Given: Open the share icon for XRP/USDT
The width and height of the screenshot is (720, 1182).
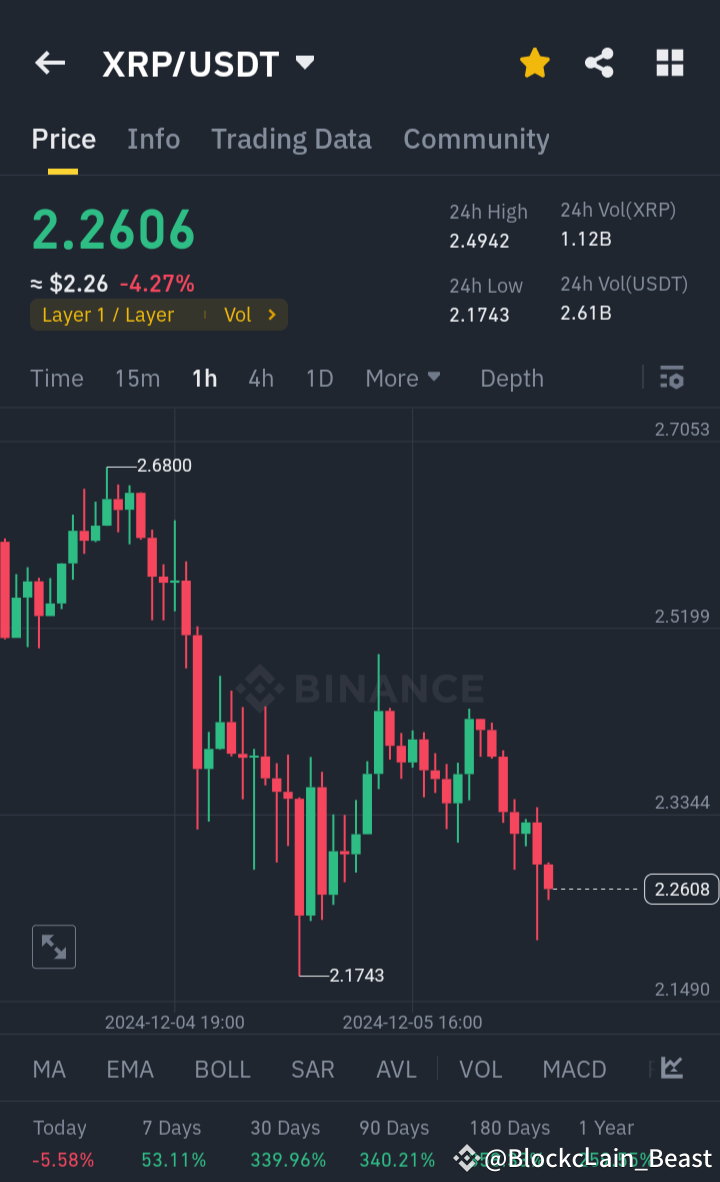Looking at the screenshot, I should point(599,62).
